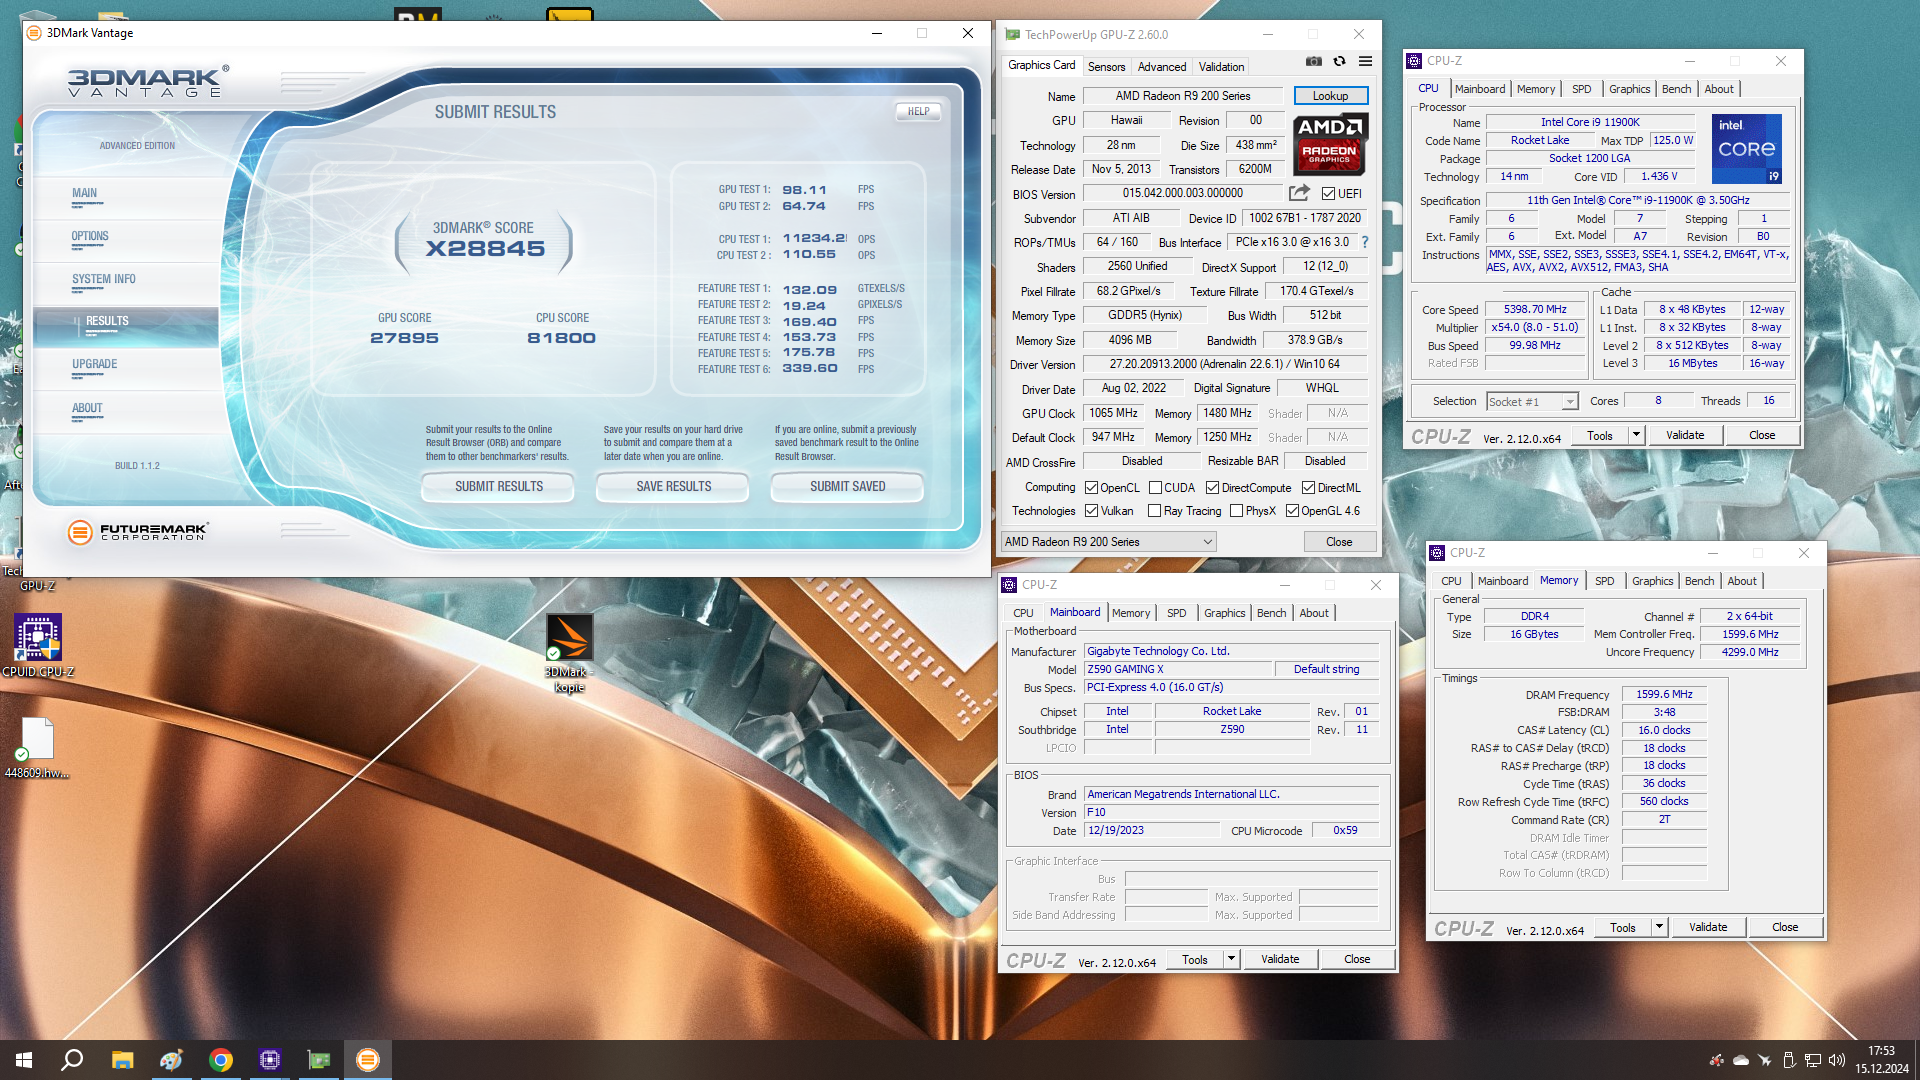This screenshot has width=1920, height=1080.
Task: Click the Lookup button in GPU-Z
Action: pyautogui.click(x=1330, y=96)
